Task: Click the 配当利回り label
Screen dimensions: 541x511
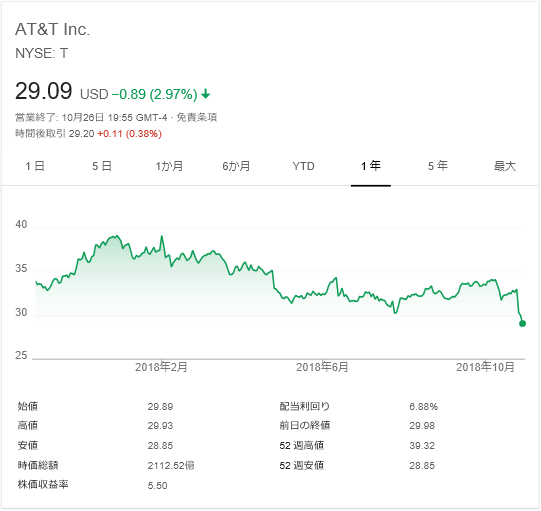Action: point(305,406)
